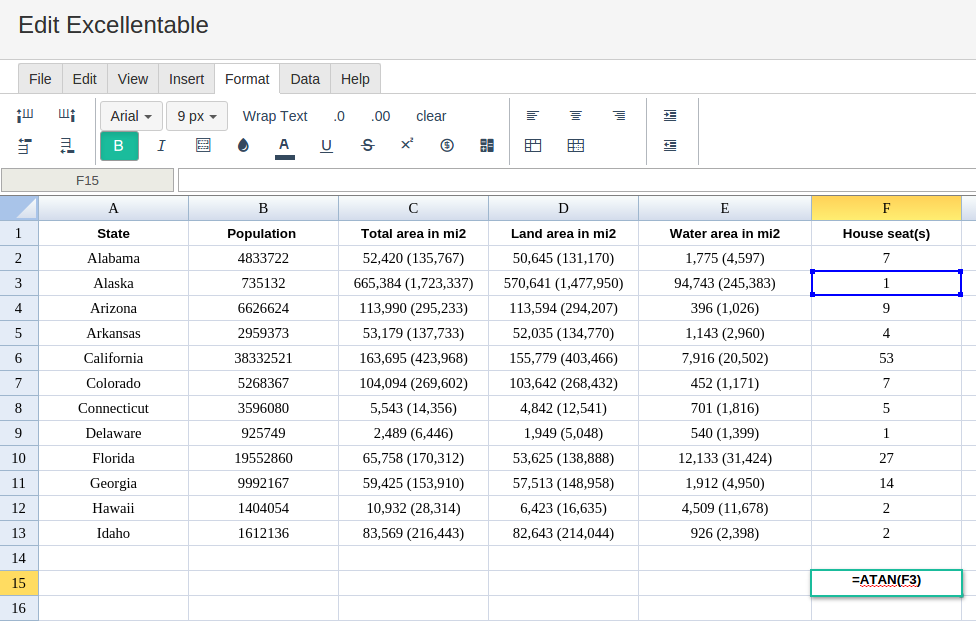Click the cell borders icon
976x621 pixels.
pos(203,146)
